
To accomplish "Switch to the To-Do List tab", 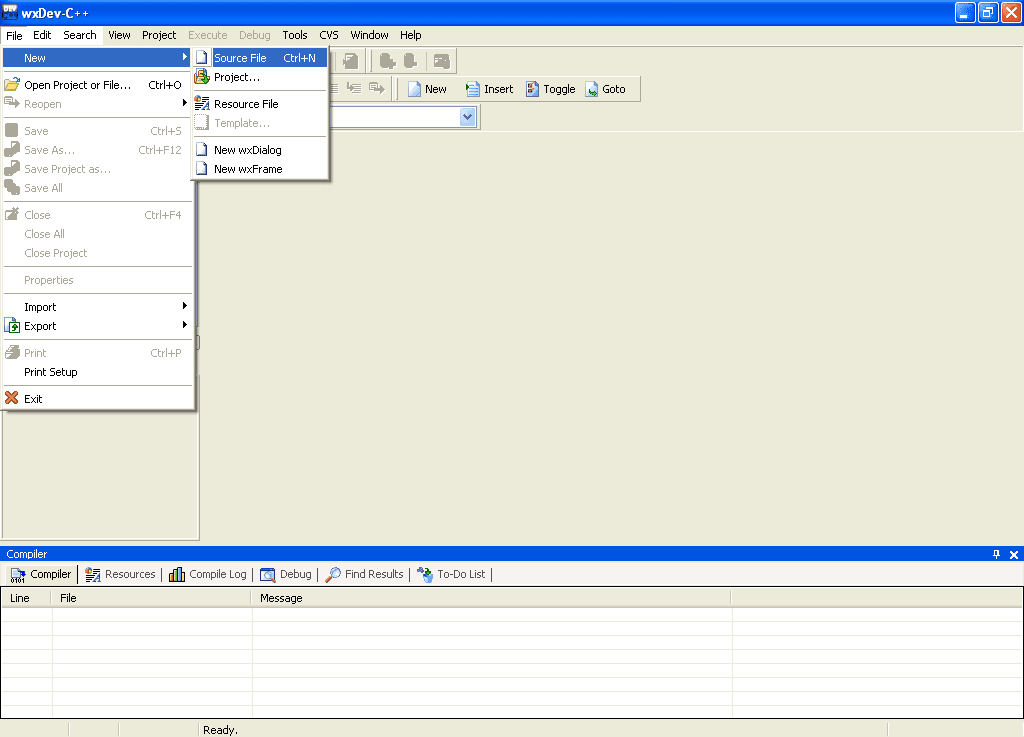I will click(x=451, y=574).
